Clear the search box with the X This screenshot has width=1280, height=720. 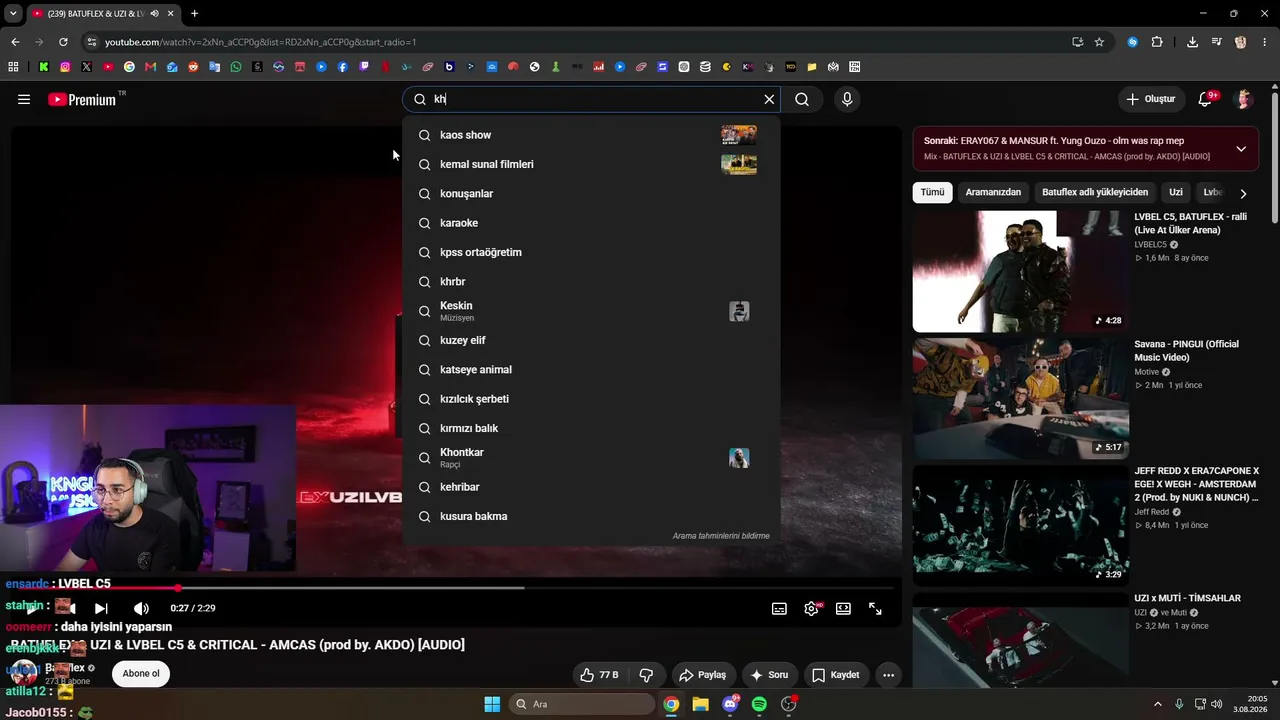[769, 99]
